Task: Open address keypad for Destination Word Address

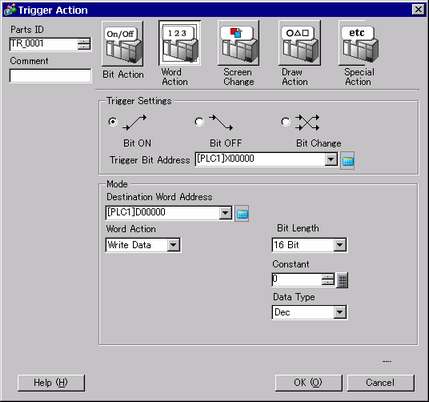Action: (242, 214)
